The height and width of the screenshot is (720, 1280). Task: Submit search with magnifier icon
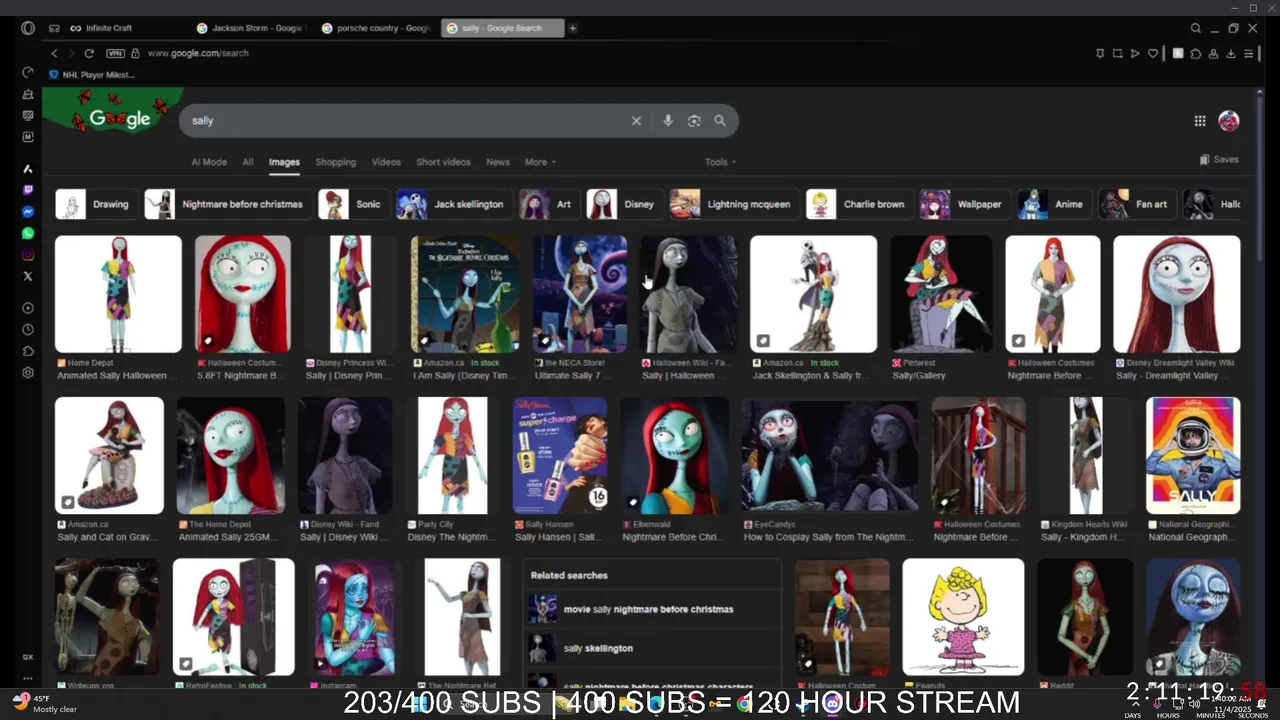719,121
